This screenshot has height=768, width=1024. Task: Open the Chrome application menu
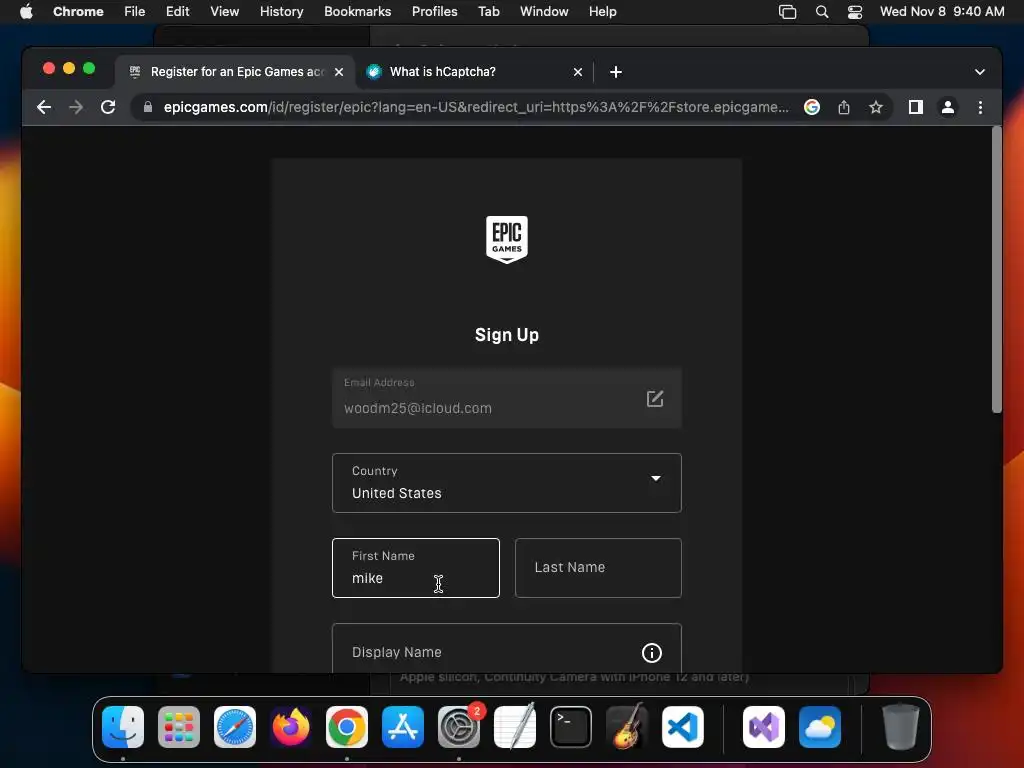(78, 11)
